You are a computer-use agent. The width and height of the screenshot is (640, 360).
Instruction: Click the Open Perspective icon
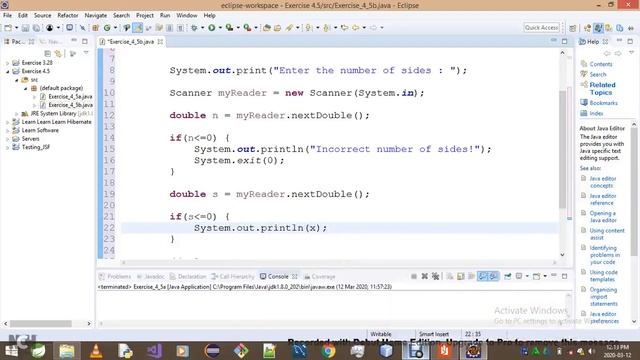coord(573,28)
